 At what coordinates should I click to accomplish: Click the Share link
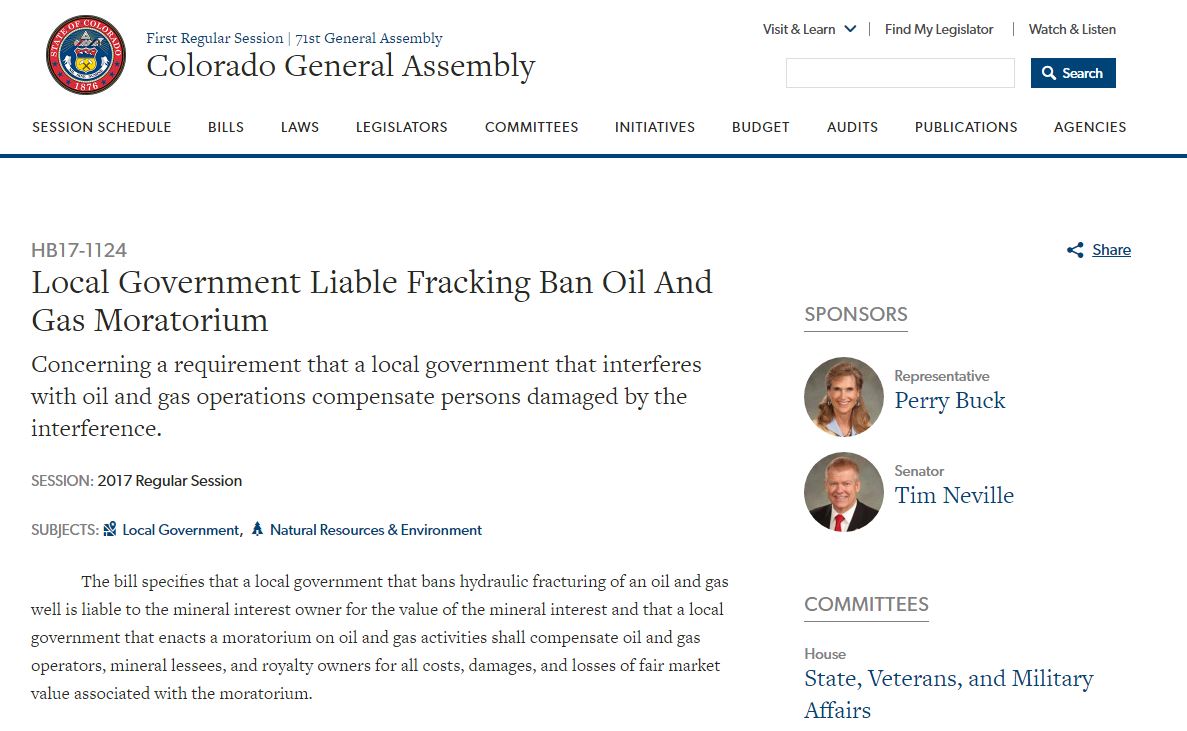pos(1111,250)
